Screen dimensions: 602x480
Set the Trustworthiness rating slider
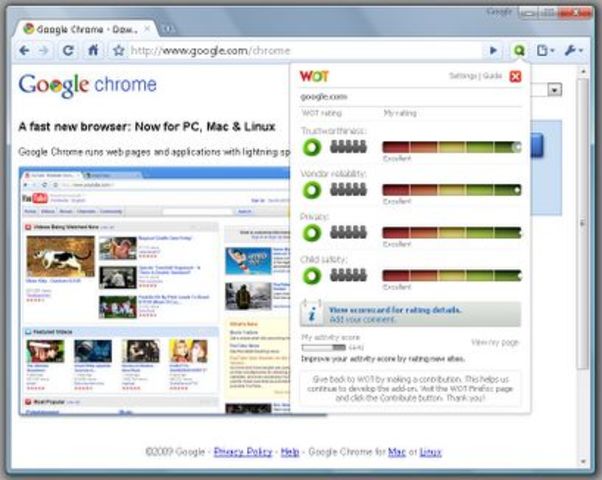(452, 147)
